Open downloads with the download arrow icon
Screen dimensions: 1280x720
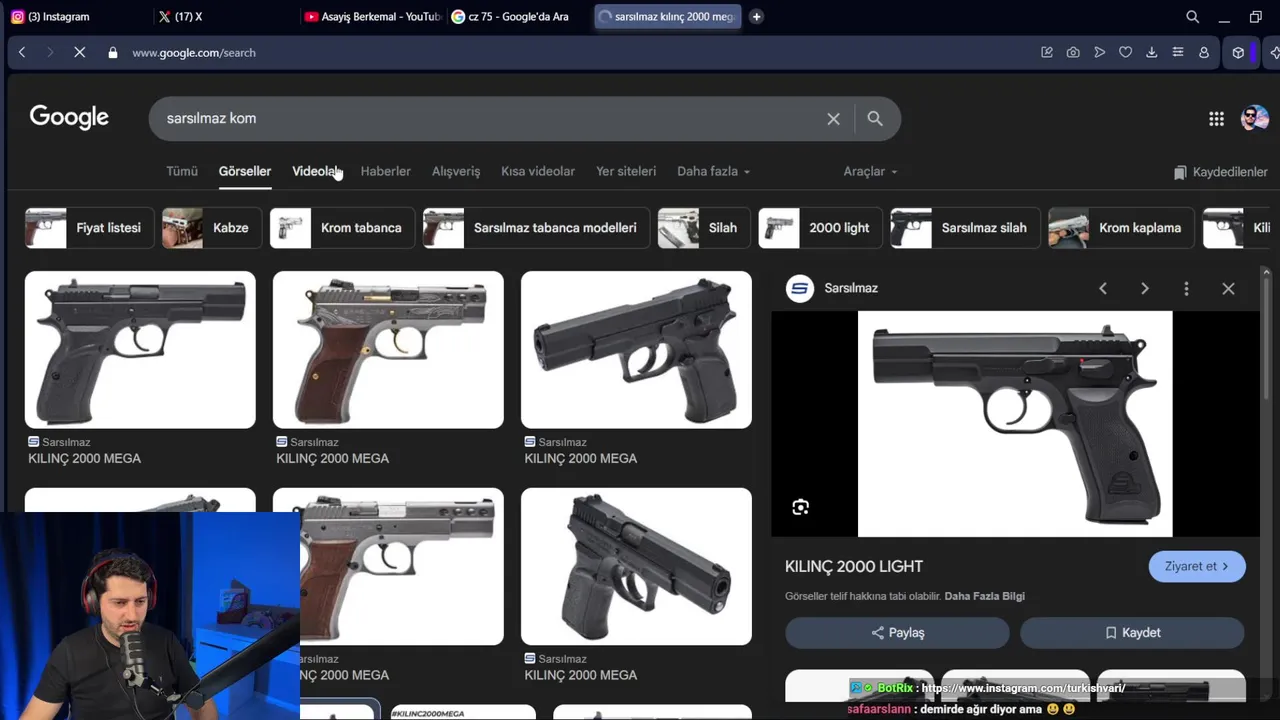click(x=1151, y=52)
